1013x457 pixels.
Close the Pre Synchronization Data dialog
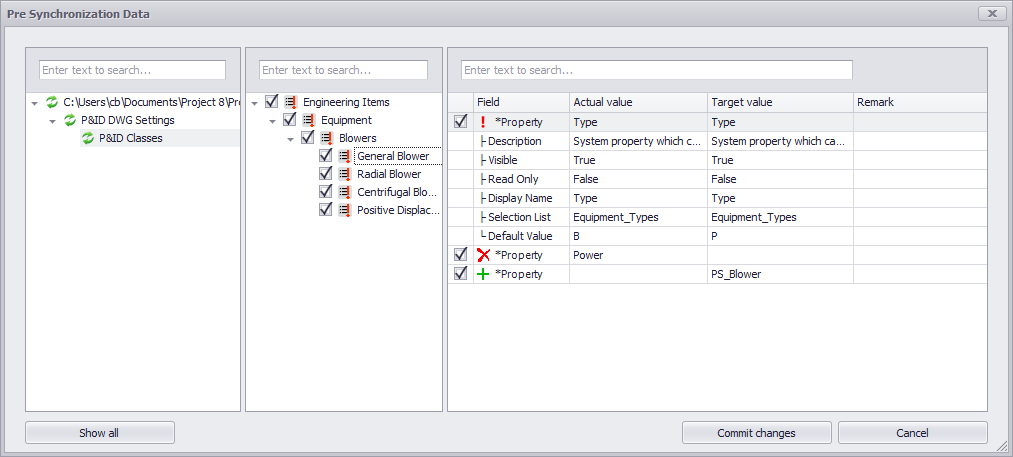[x=992, y=14]
